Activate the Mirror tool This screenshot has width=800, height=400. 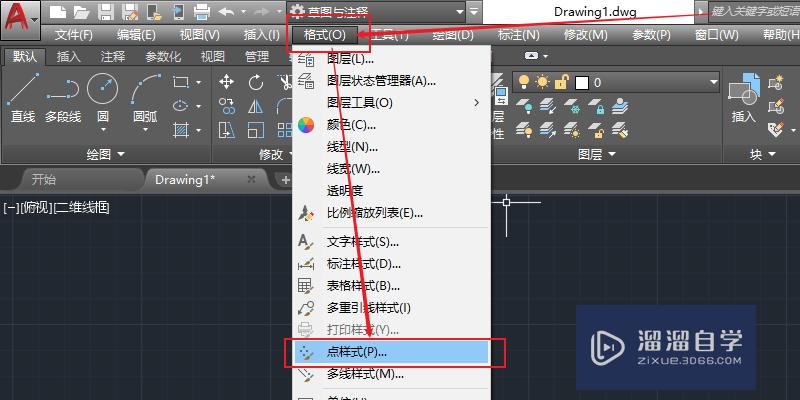(256, 106)
